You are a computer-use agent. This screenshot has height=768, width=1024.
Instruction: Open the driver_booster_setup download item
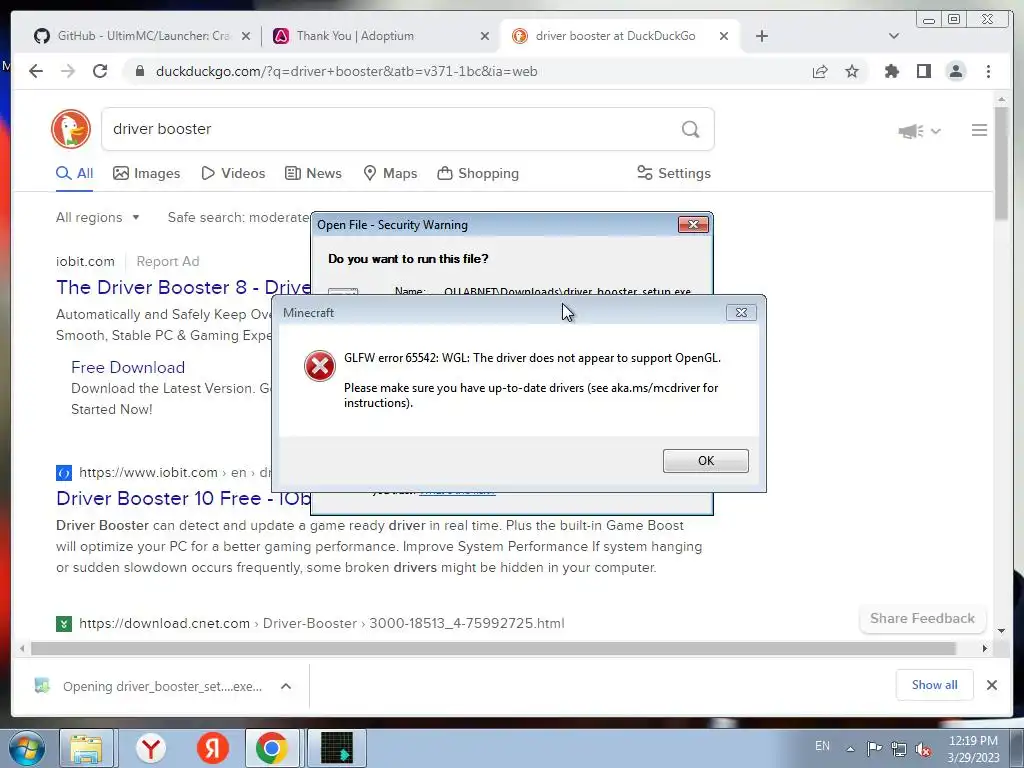click(x=148, y=686)
